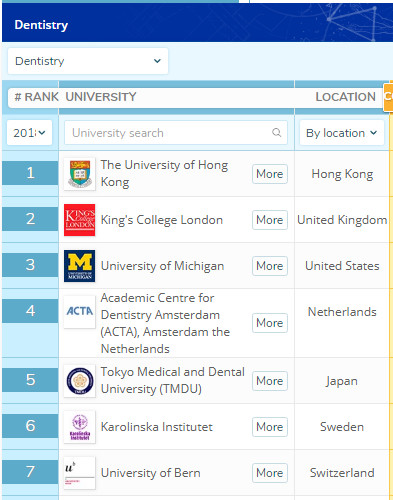Click More for Karolinska Institutet
This screenshot has width=393, height=500.
point(270,427)
